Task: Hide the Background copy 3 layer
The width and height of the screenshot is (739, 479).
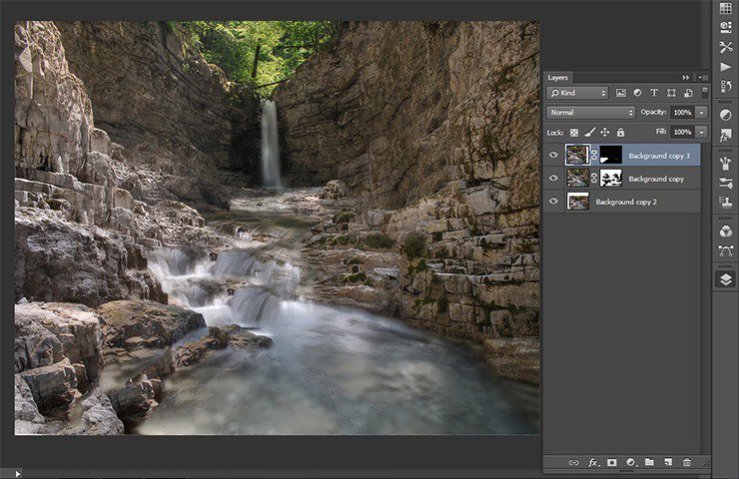Action: (x=553, y=155)
